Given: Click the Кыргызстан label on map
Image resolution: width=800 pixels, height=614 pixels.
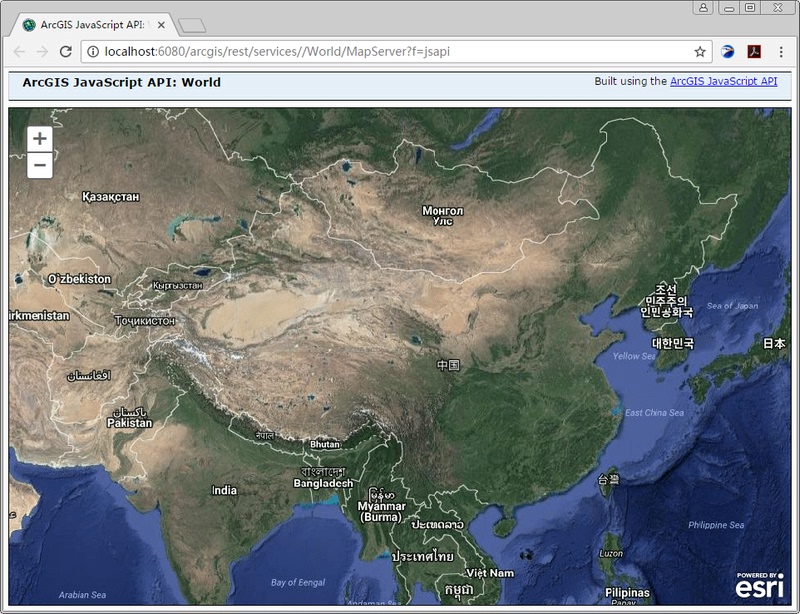Looking at the screenshot, I should (178, 285).
